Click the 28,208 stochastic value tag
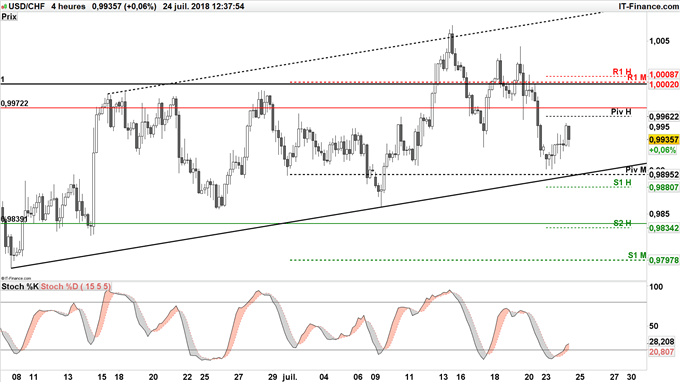The width and height of the screenshot is (680, 382). click(662, 341)
